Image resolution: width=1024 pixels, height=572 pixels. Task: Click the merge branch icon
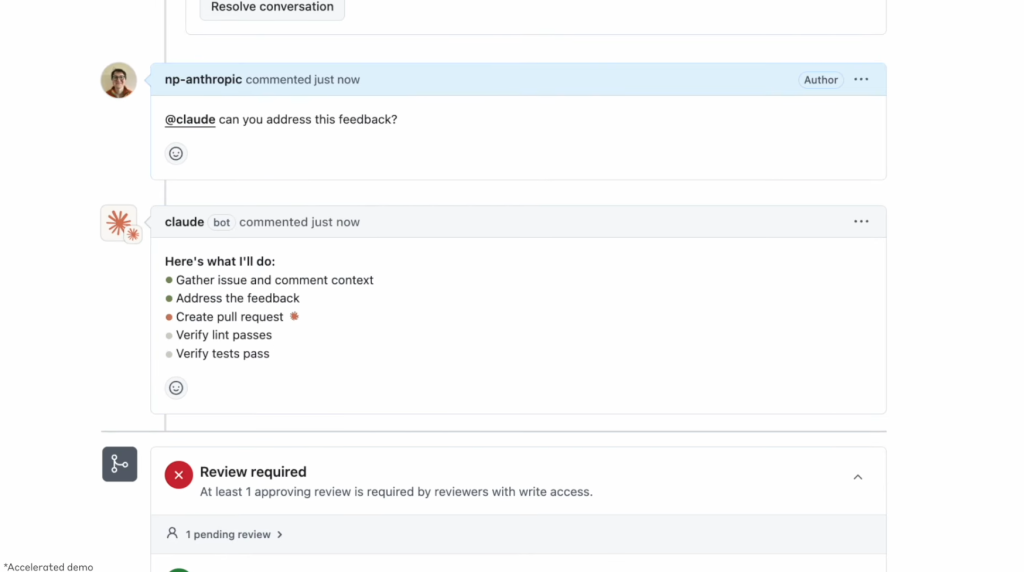[x=120, y=464]
